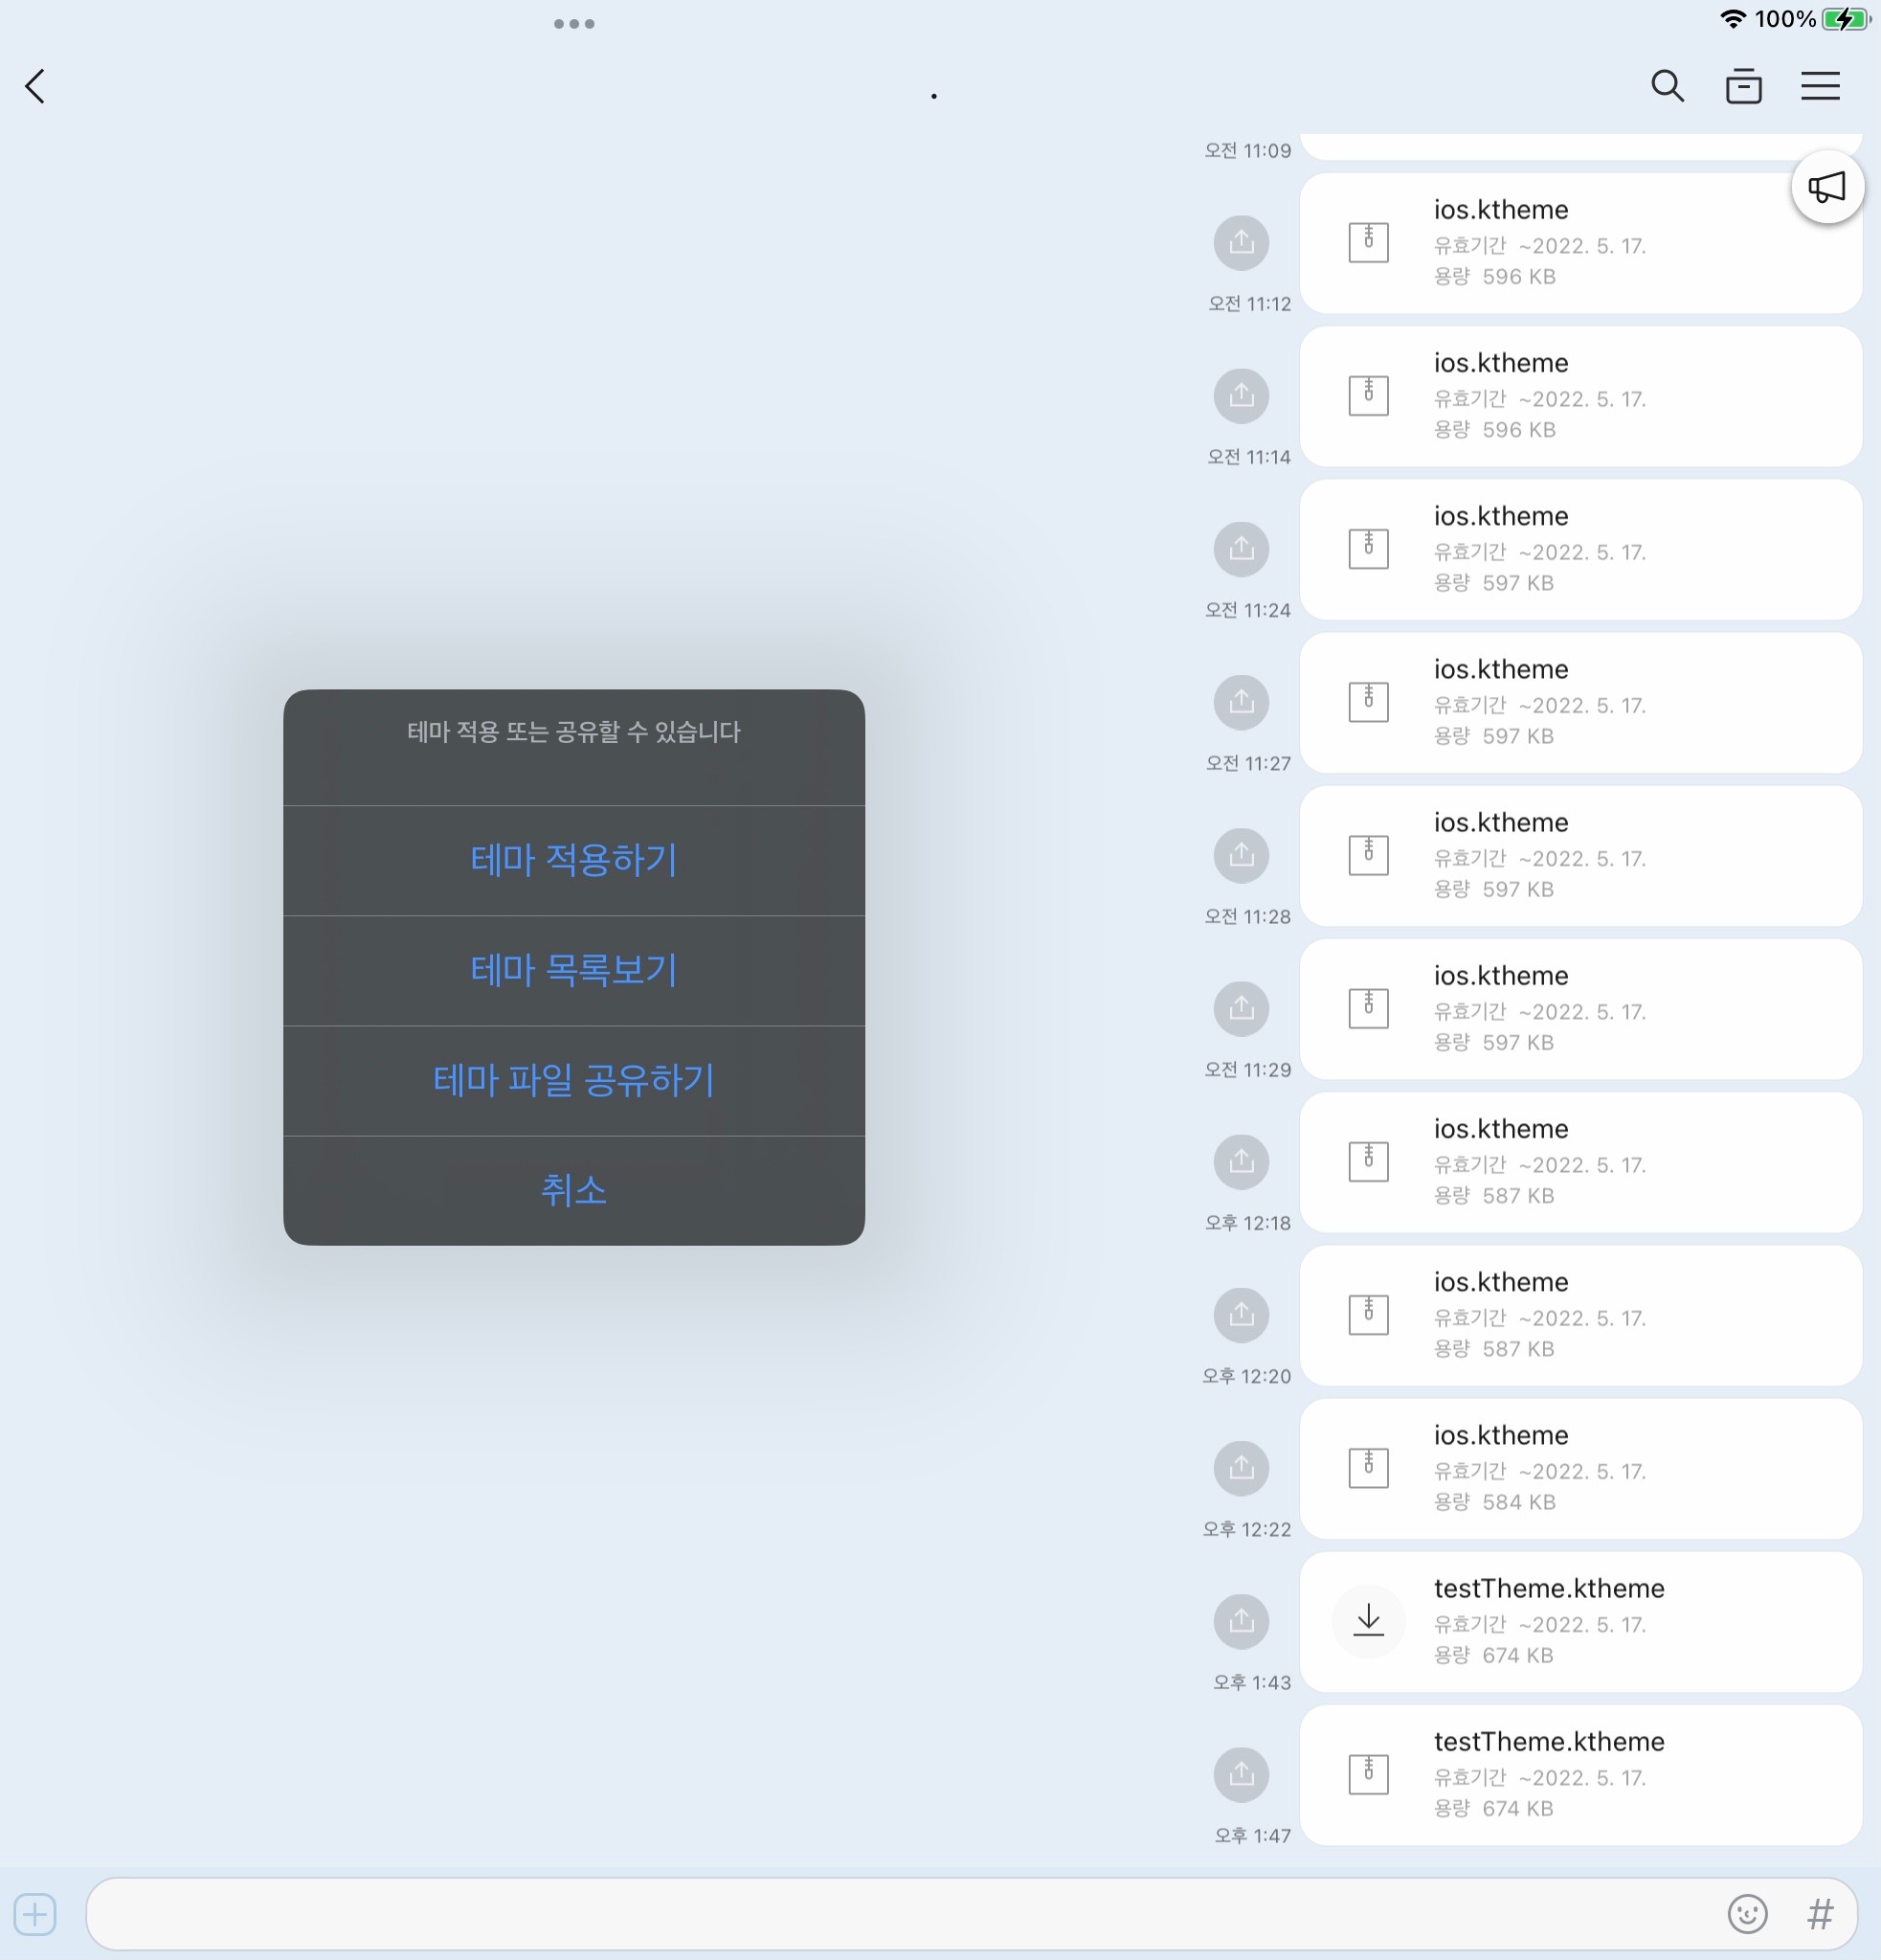The image size is (1881, 1960).
Task: Share the 오전 11:12 ios.ktheme file
Action: (x=1241, y=242)
